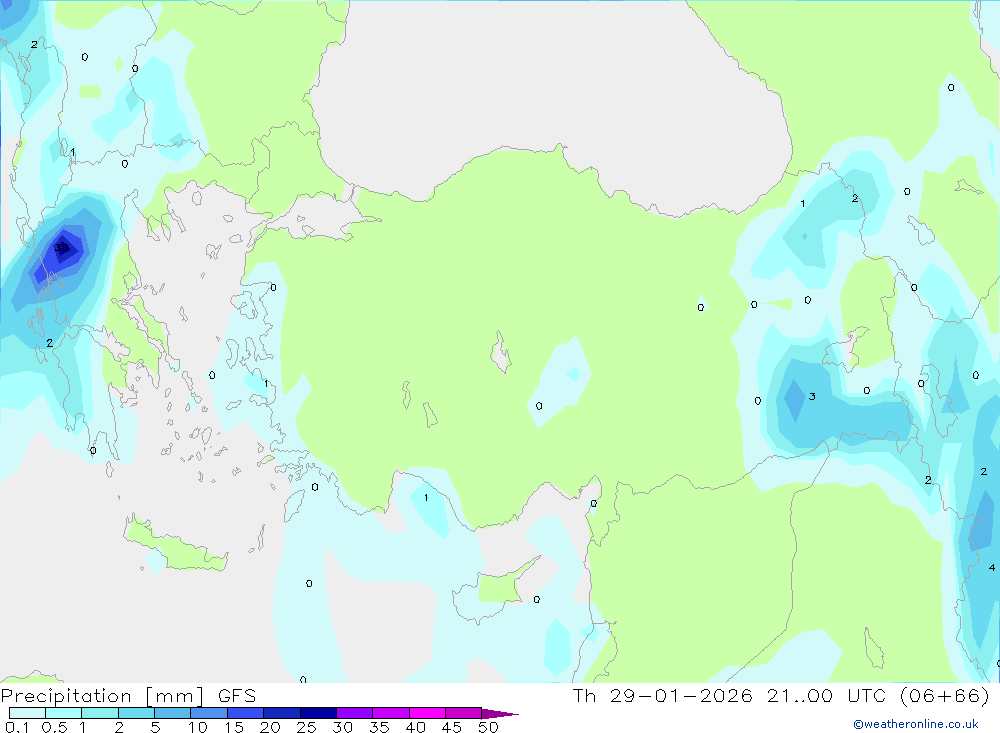Click the legend label '40'
Screen dimensions: 1000x733
point(415,727)
